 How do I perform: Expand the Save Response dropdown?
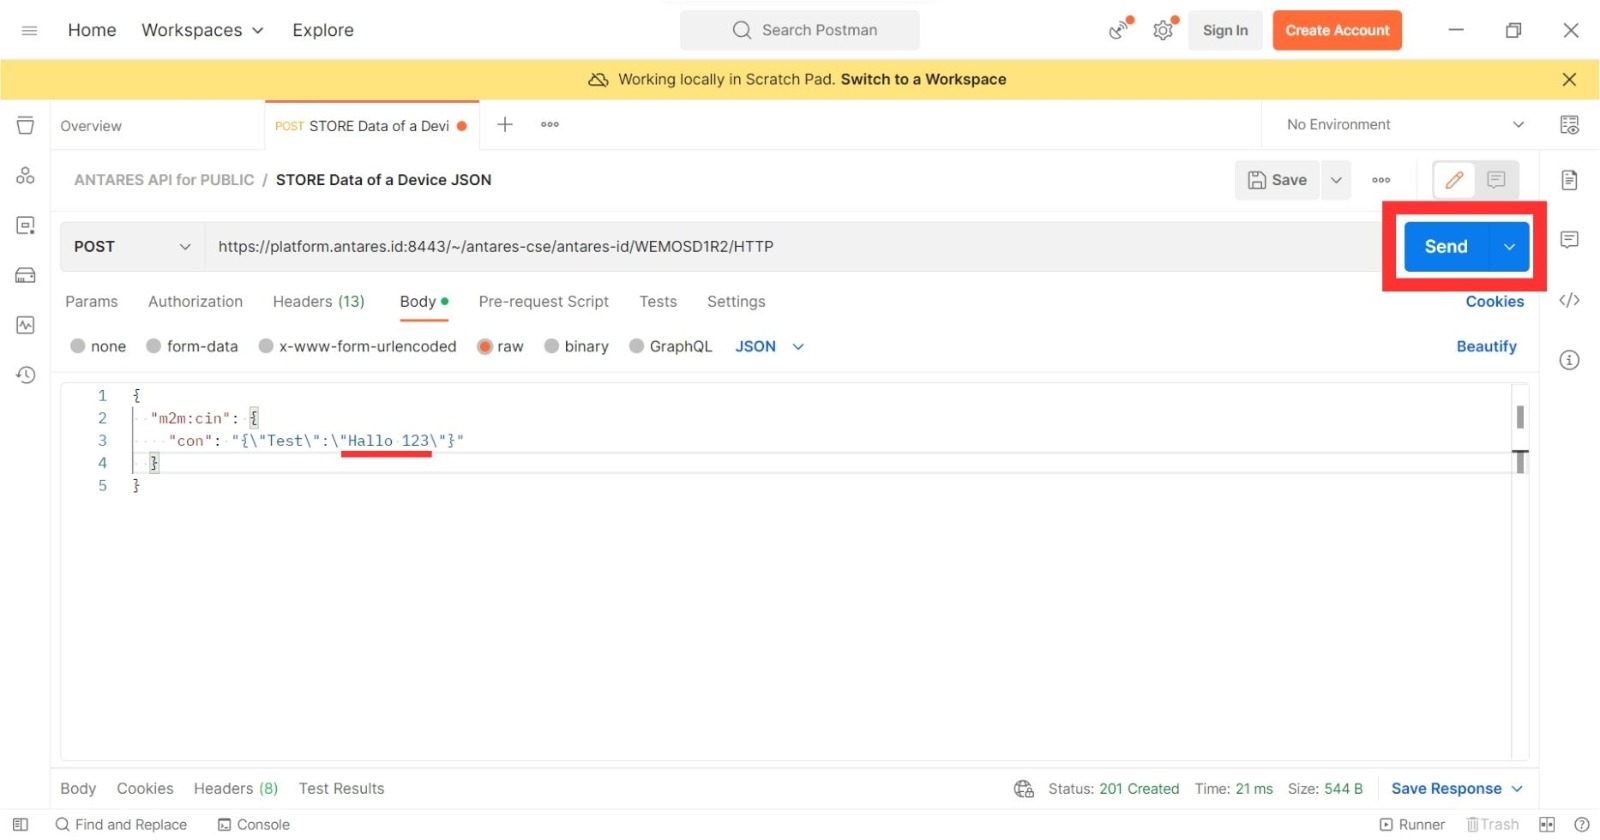[x=1517, y=789]
